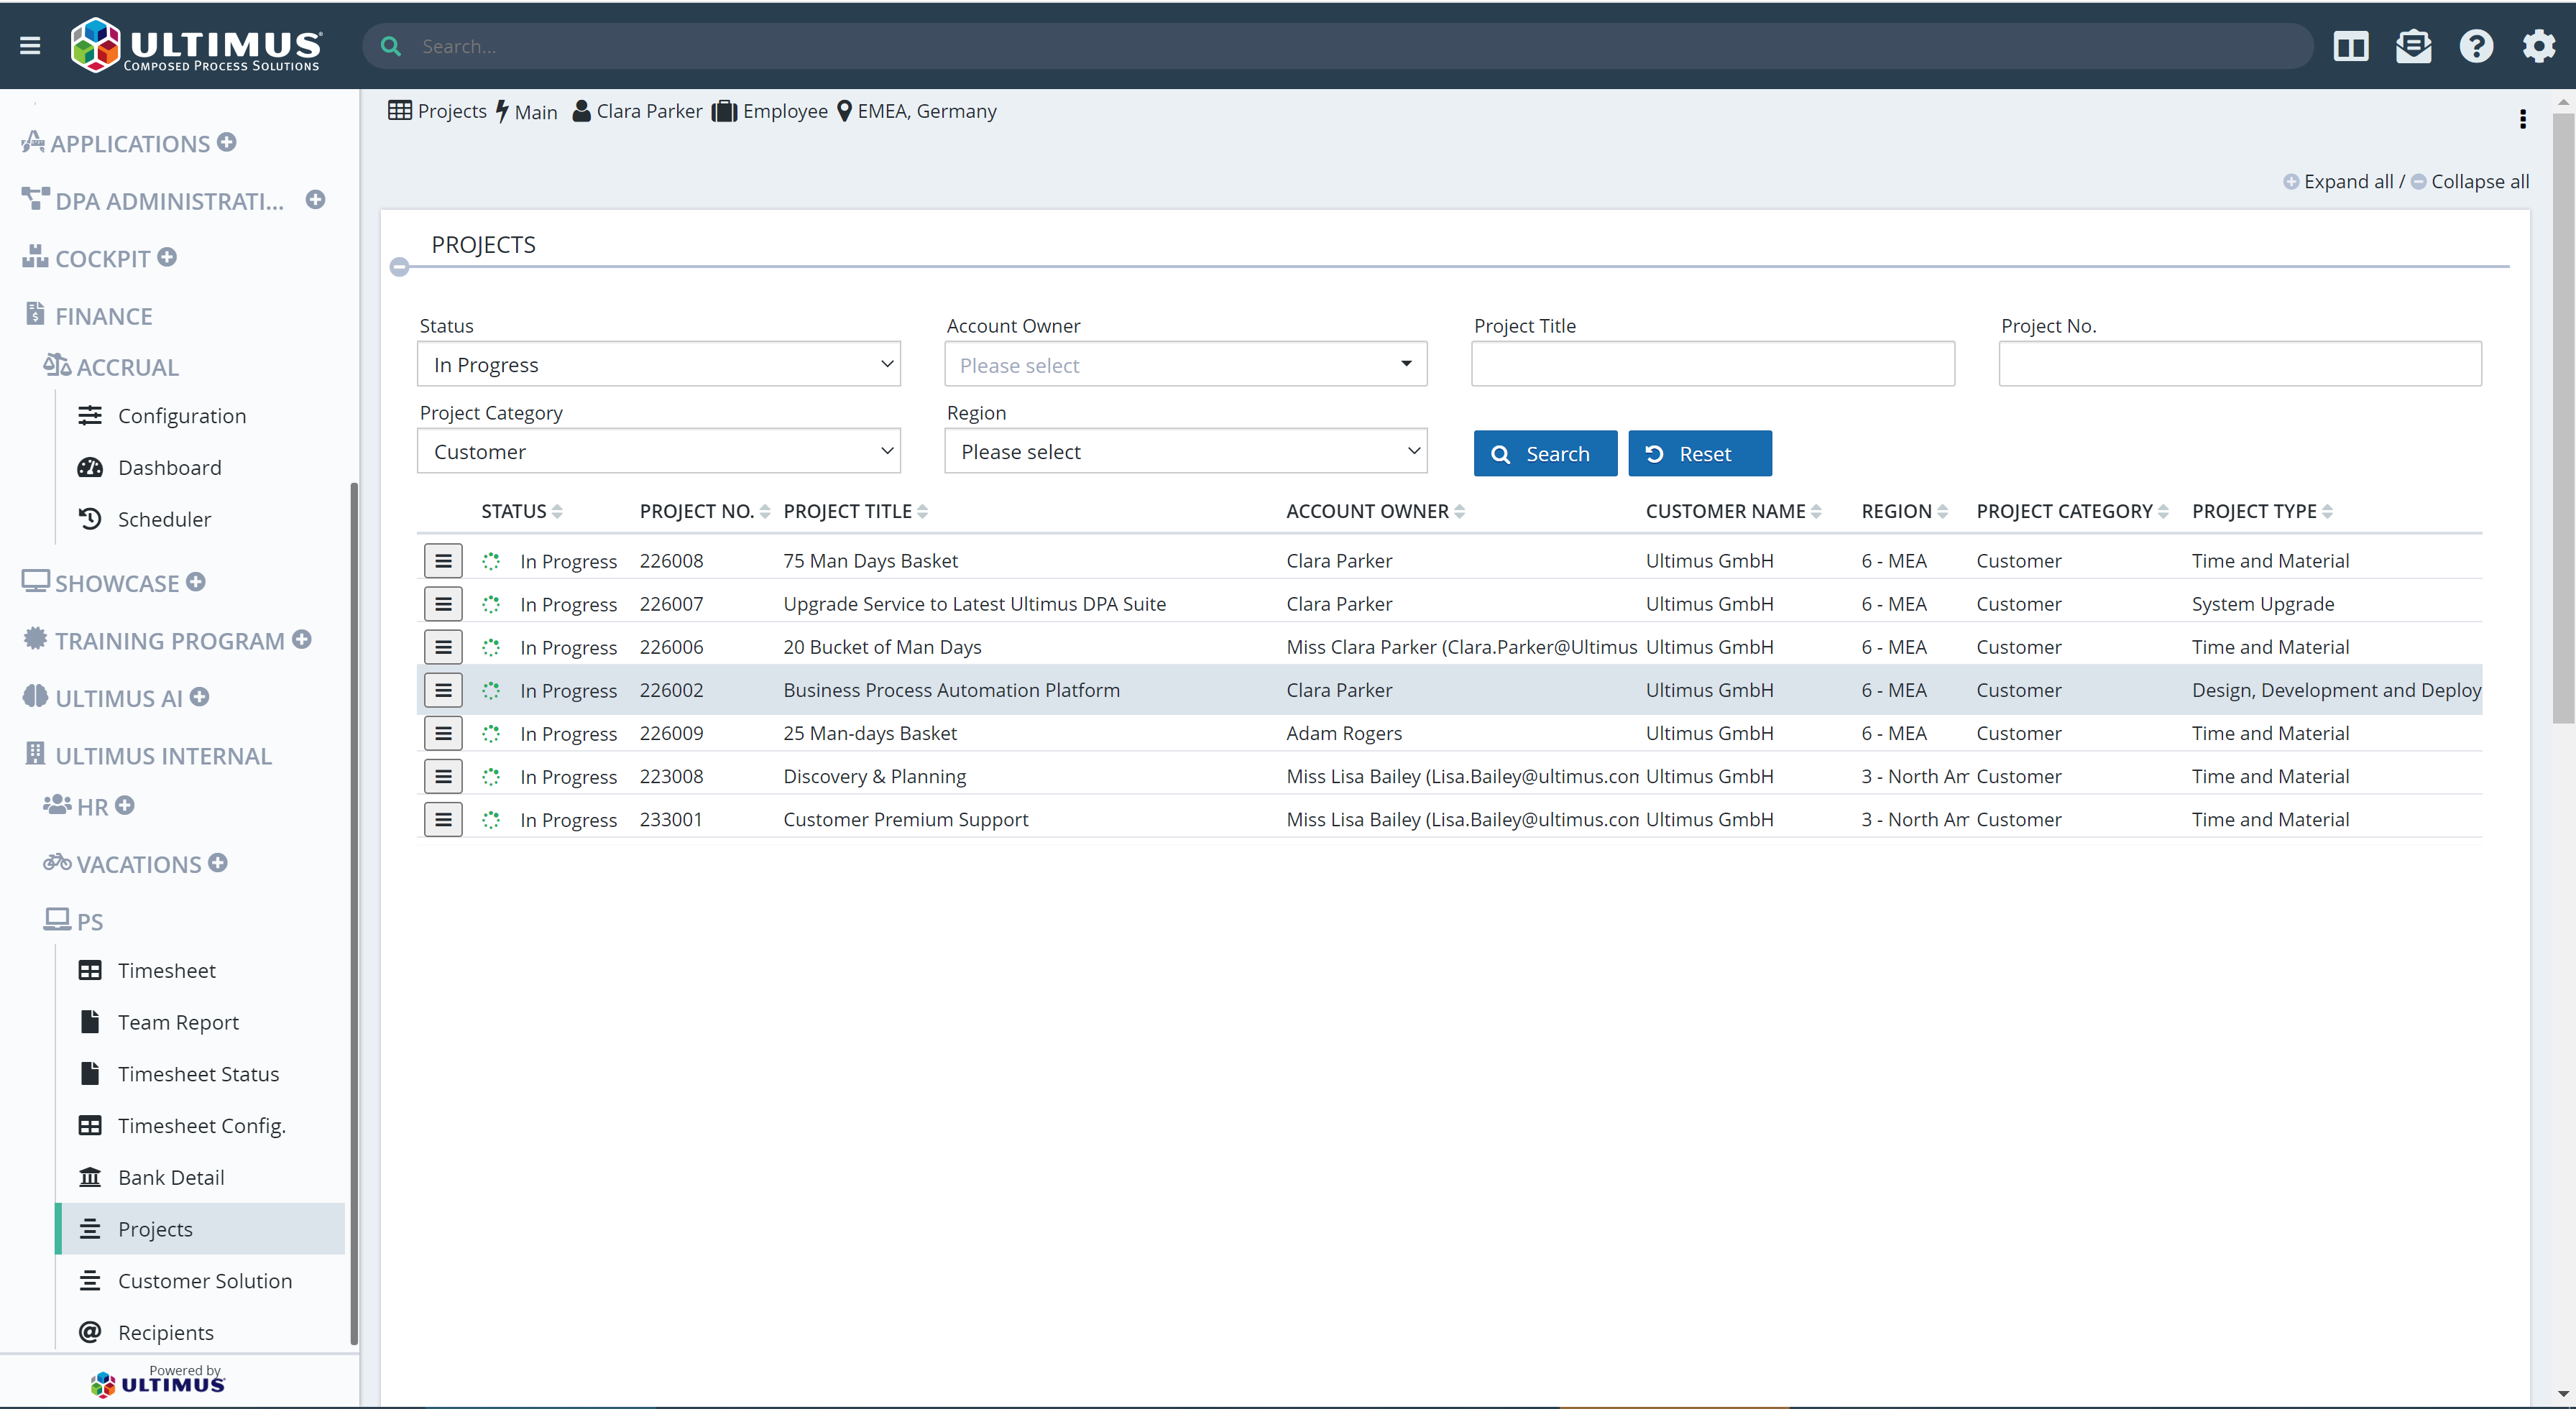Click into the Project Title input field
The image size is (2576, 1409).
point(1712,364)
